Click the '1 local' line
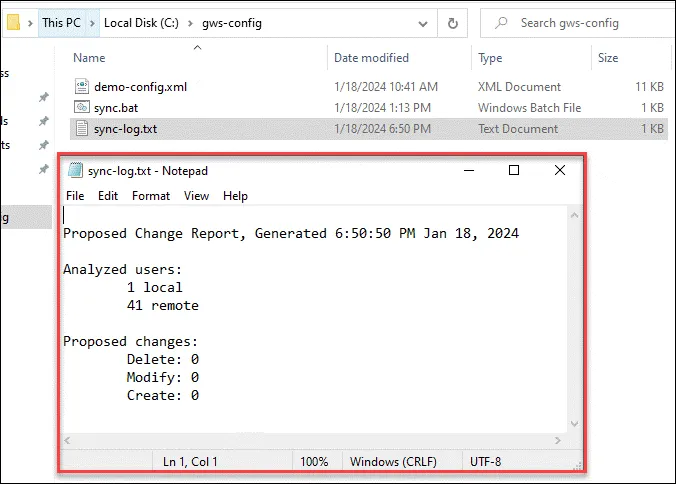Viewport: 676px width, 484px height. pos(154,287)
